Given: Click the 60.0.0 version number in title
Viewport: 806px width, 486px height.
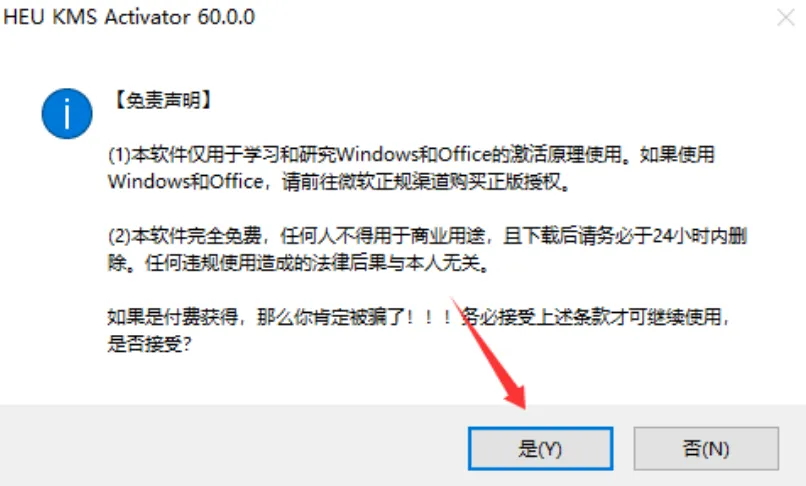Looking at the screenshot, I should [x=226, y=17].
